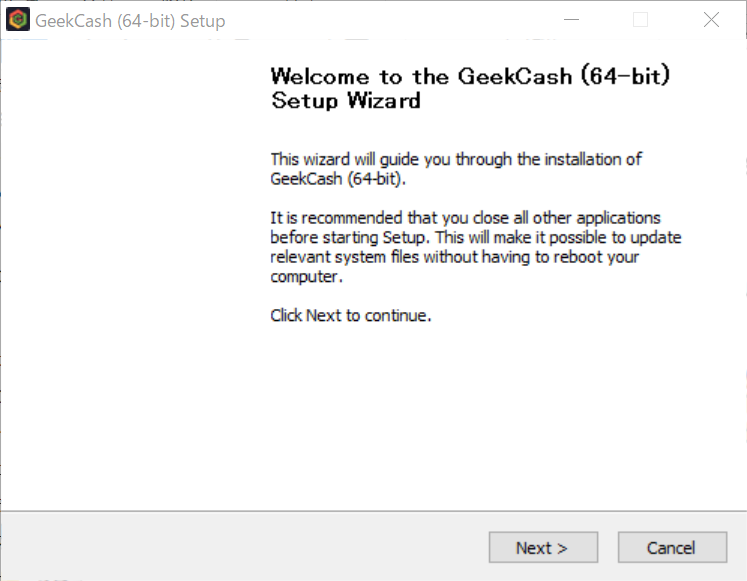The height and width of the screenshot is (581, 747).
Task: Click the "relevant system files" text line
Action: coord(454,257)
